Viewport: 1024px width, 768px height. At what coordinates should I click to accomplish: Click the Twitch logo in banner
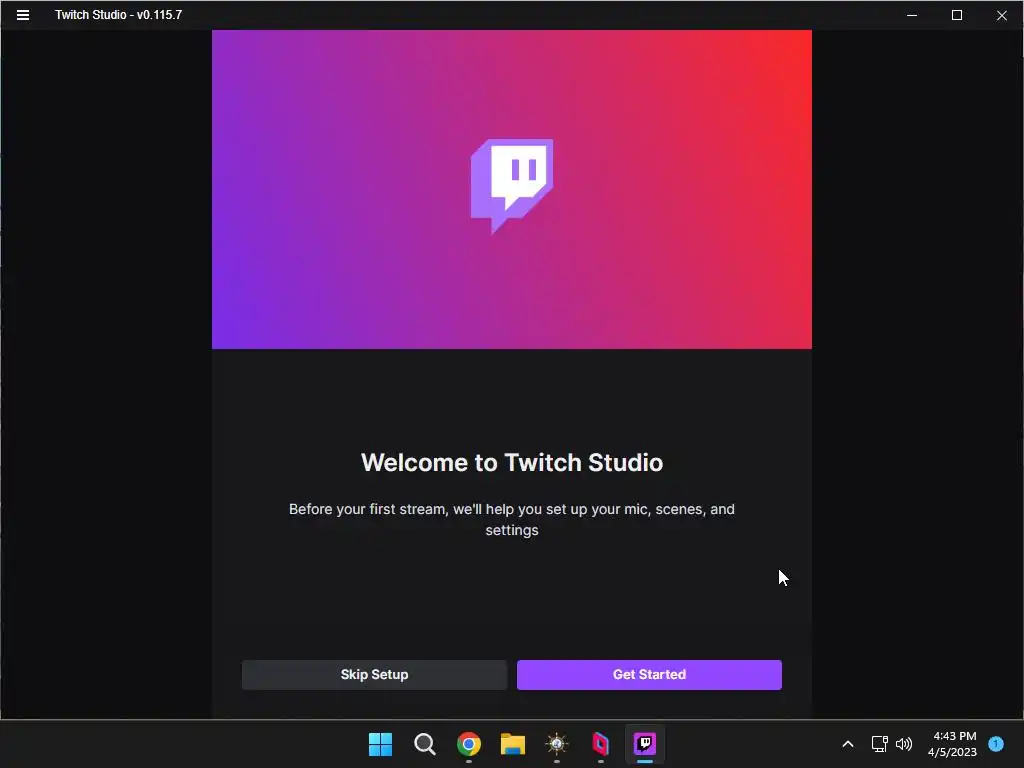[x=512, y=186]
